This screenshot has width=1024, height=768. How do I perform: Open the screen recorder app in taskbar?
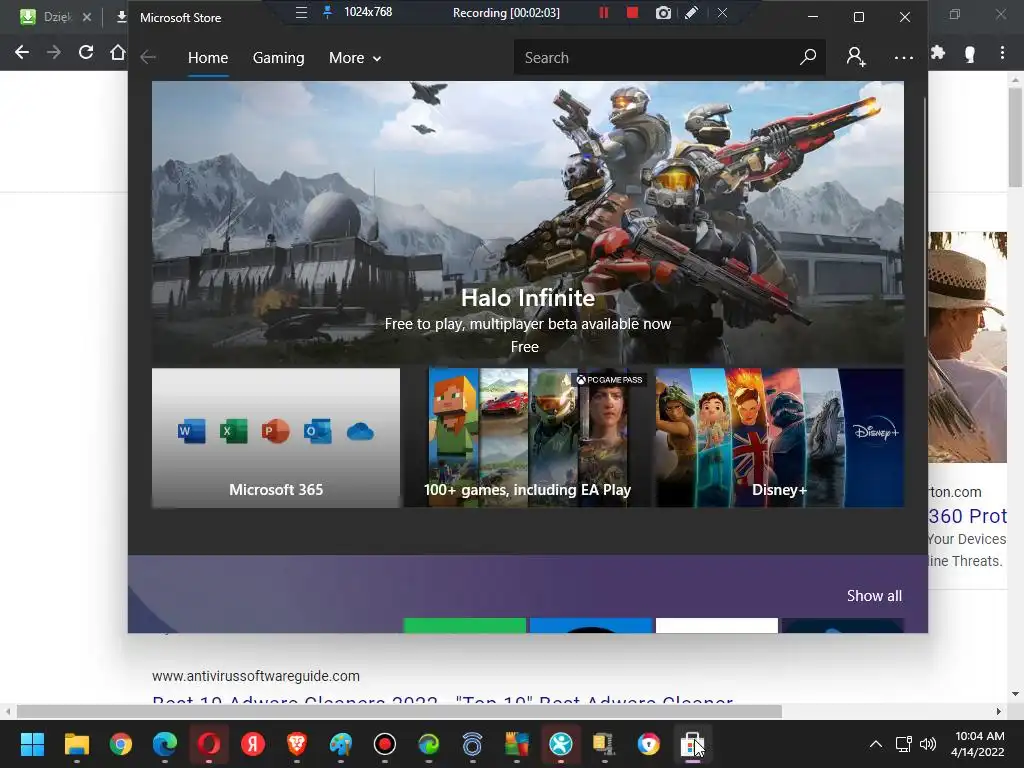pos(385,744)
